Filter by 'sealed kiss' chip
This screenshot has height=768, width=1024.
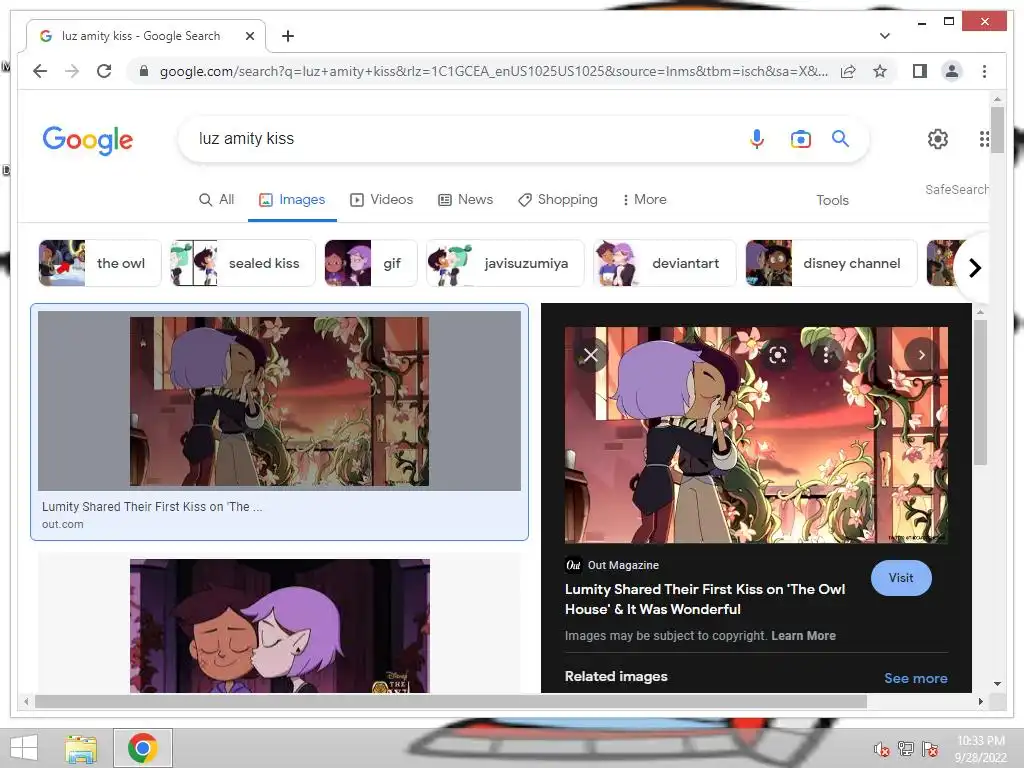coord(243,263)
